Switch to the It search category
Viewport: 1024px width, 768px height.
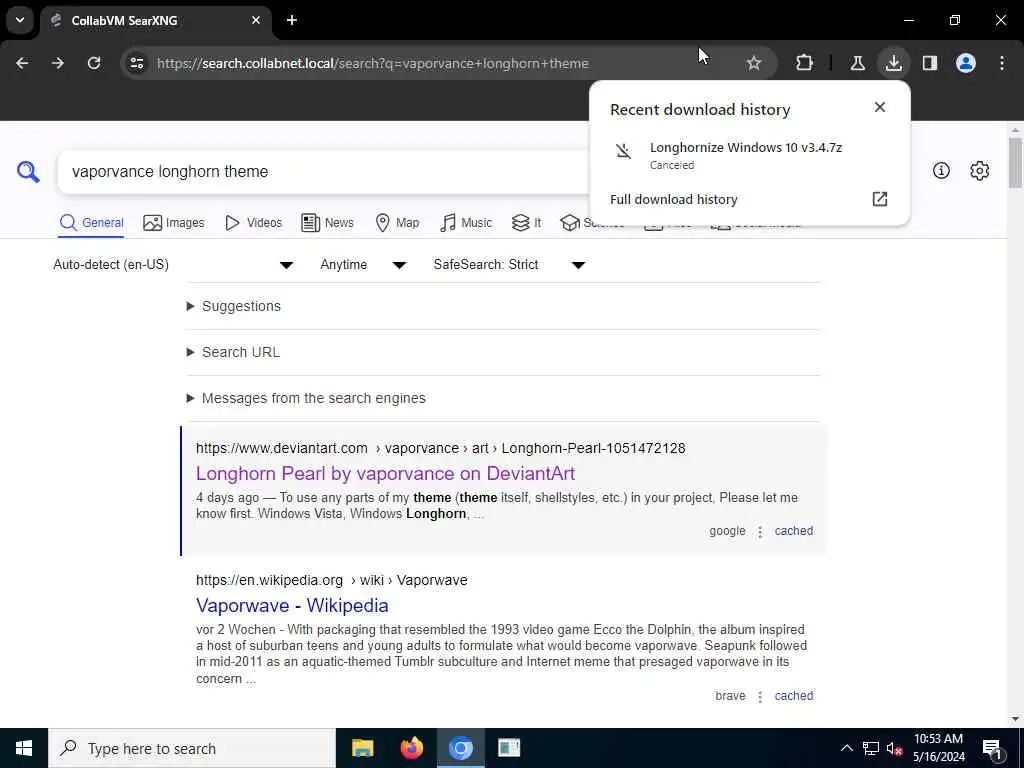[526, 223]
